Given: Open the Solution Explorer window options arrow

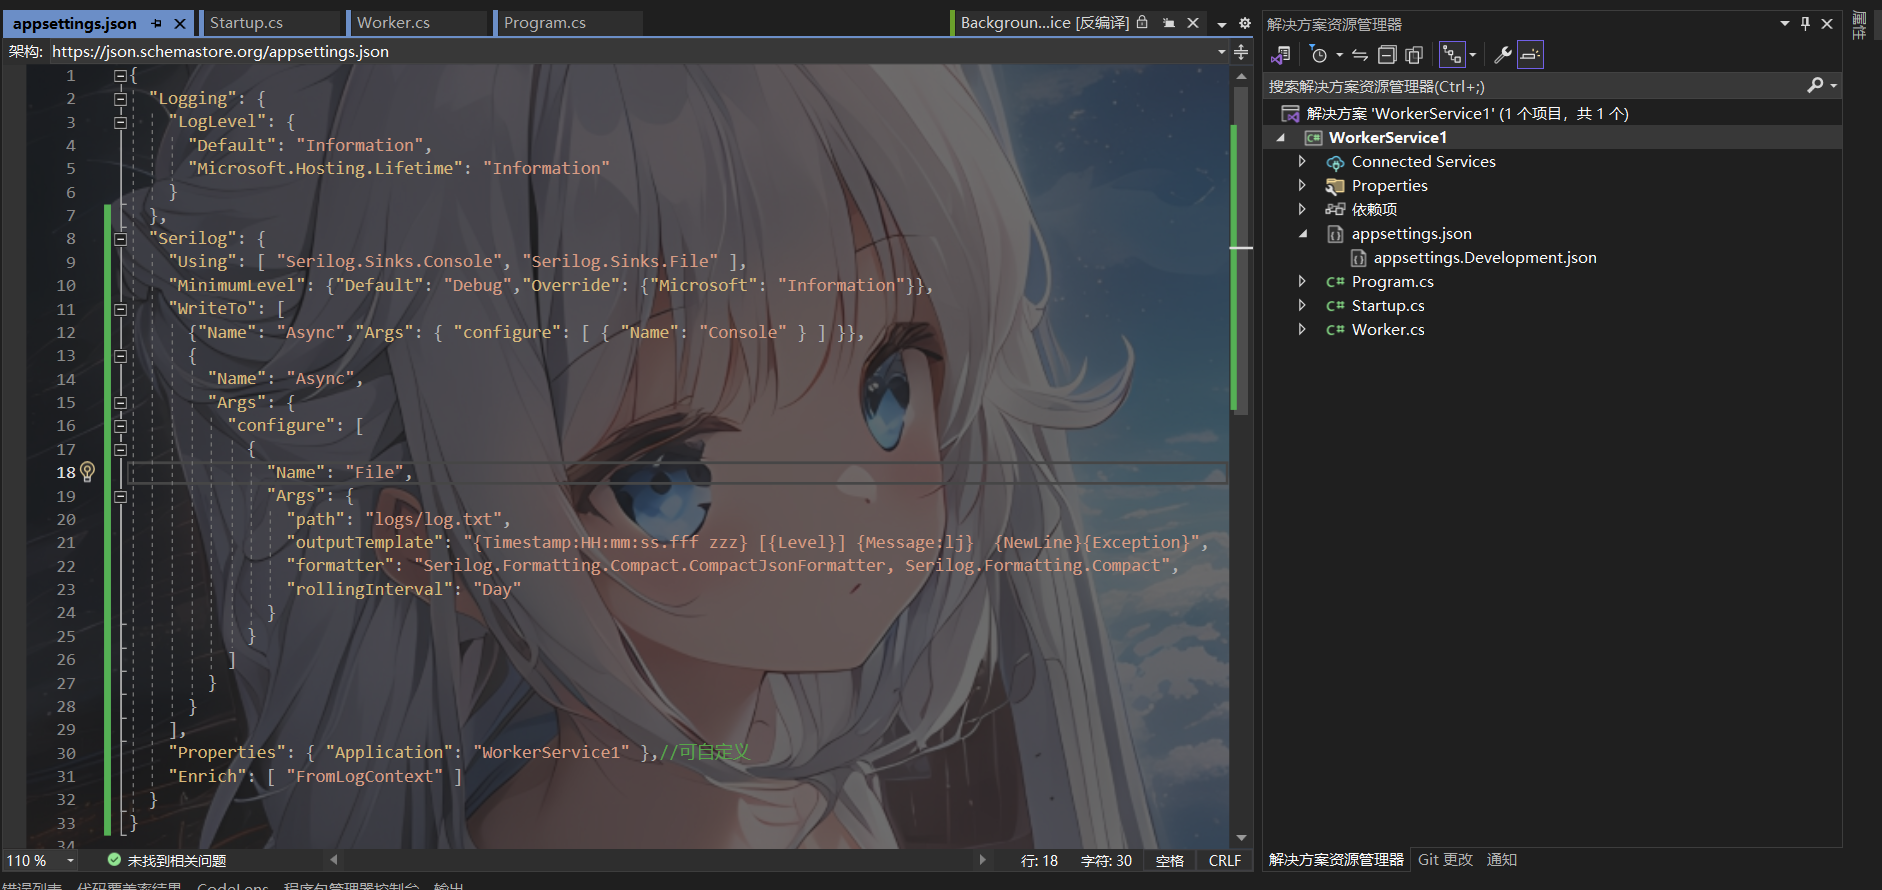Looking at the screenshot, I should click(1785, 23).
